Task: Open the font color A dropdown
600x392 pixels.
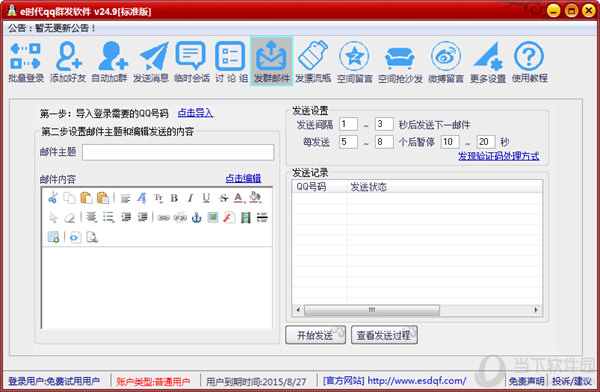Action: pyautogui.click(x=239, y=198)
